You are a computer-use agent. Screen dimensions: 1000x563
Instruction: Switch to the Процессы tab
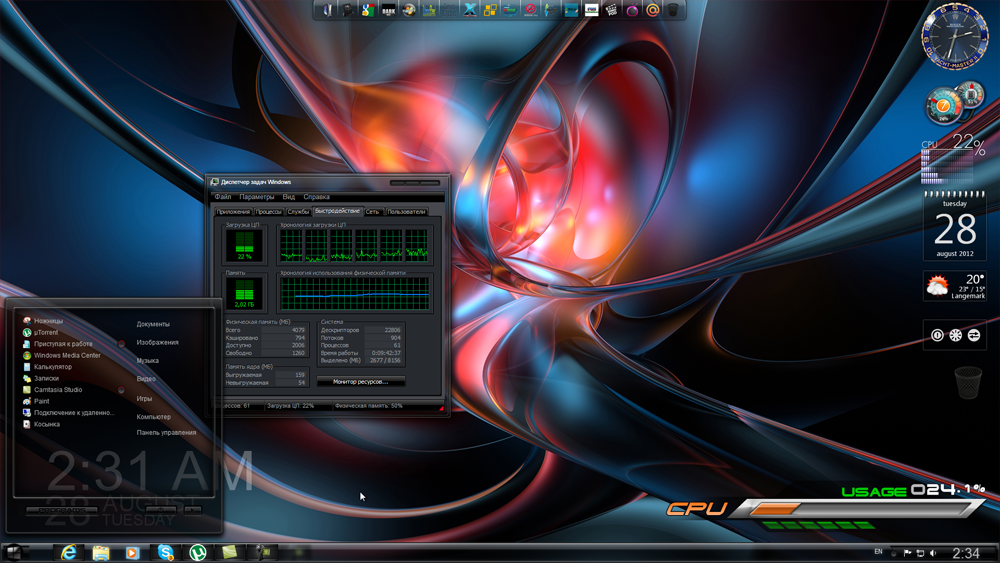[268, 212]
